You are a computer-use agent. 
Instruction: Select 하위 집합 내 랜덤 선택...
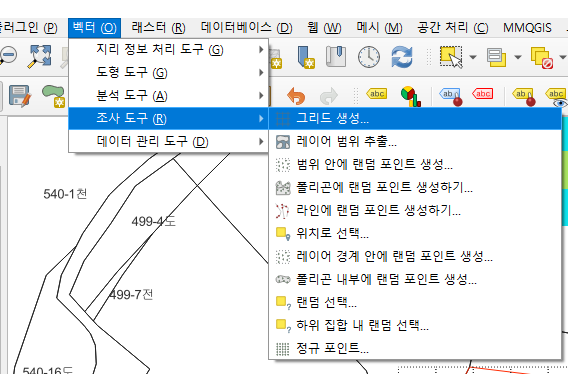[415, 325]
